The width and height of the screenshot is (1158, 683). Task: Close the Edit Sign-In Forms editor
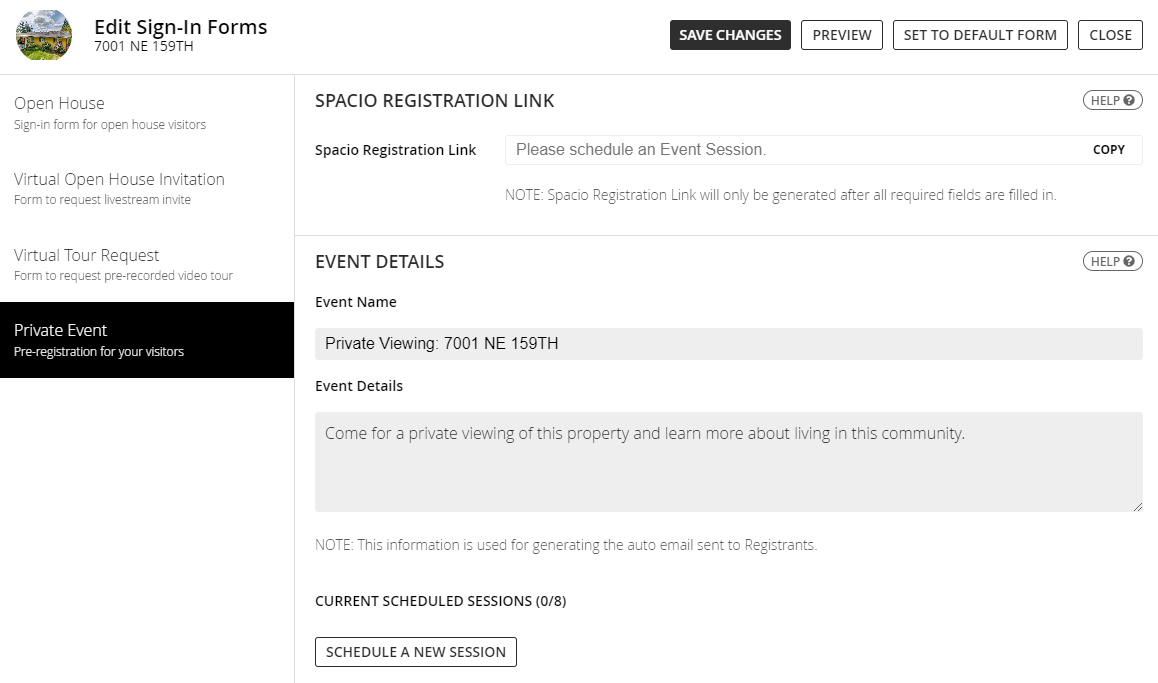tap(1110, 34)
